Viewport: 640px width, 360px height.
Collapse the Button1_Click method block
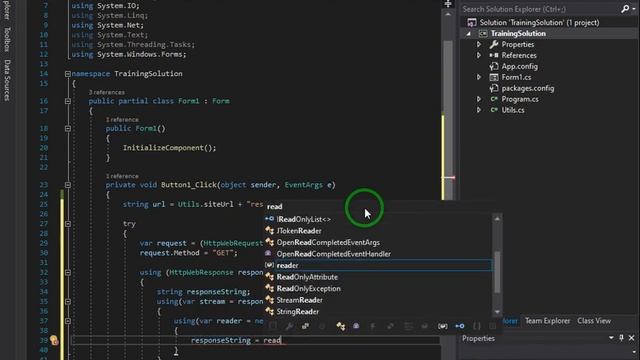[68, 185]
